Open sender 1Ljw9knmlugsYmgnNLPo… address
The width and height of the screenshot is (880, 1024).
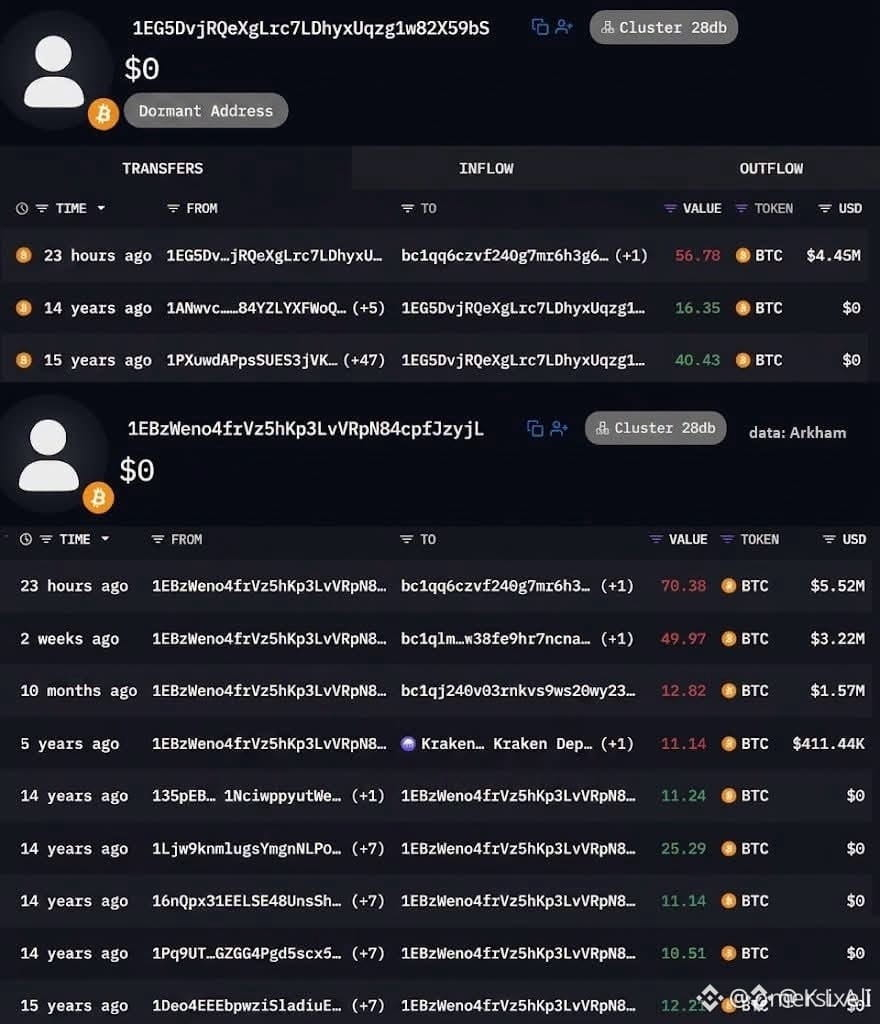247,849
